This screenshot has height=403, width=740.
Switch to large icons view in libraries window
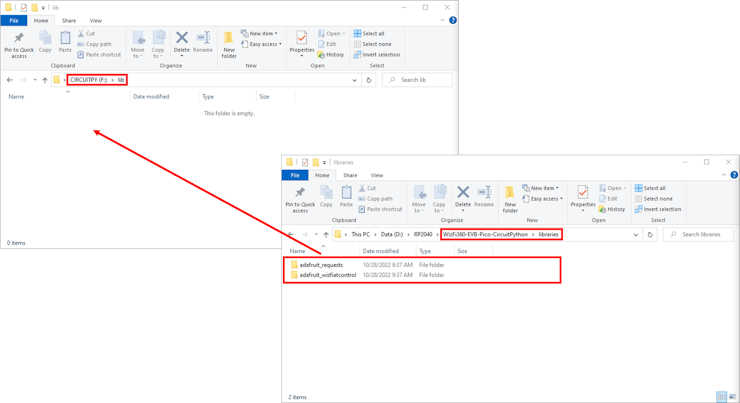(732, 397)
